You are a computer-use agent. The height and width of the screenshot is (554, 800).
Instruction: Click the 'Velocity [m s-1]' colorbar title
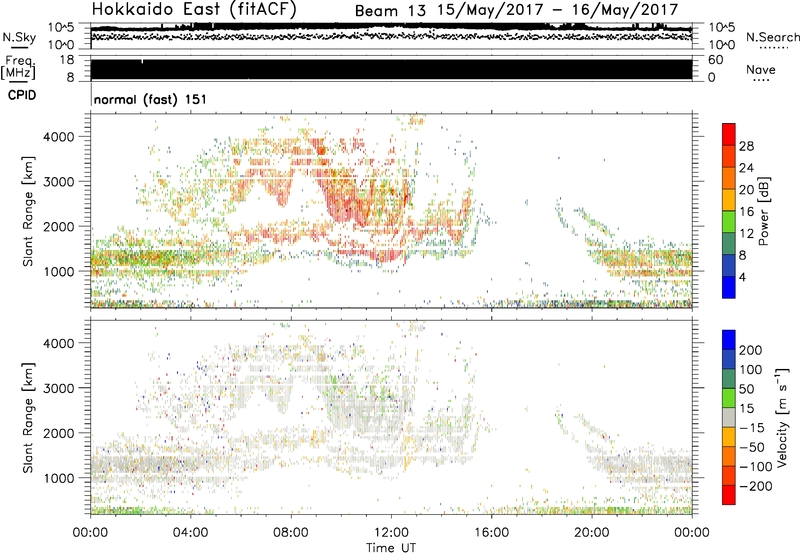[781, 417]
